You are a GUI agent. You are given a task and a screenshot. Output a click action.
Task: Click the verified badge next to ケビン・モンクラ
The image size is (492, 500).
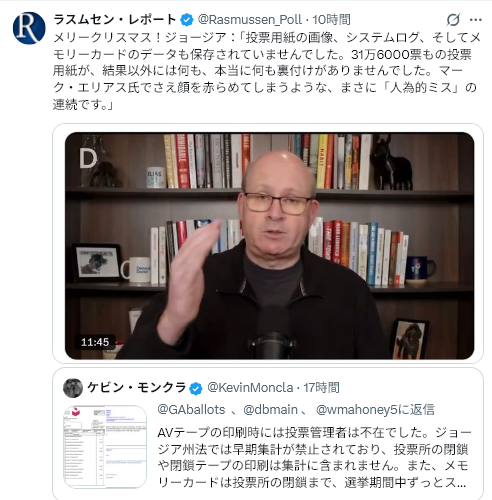pos(196,388)
